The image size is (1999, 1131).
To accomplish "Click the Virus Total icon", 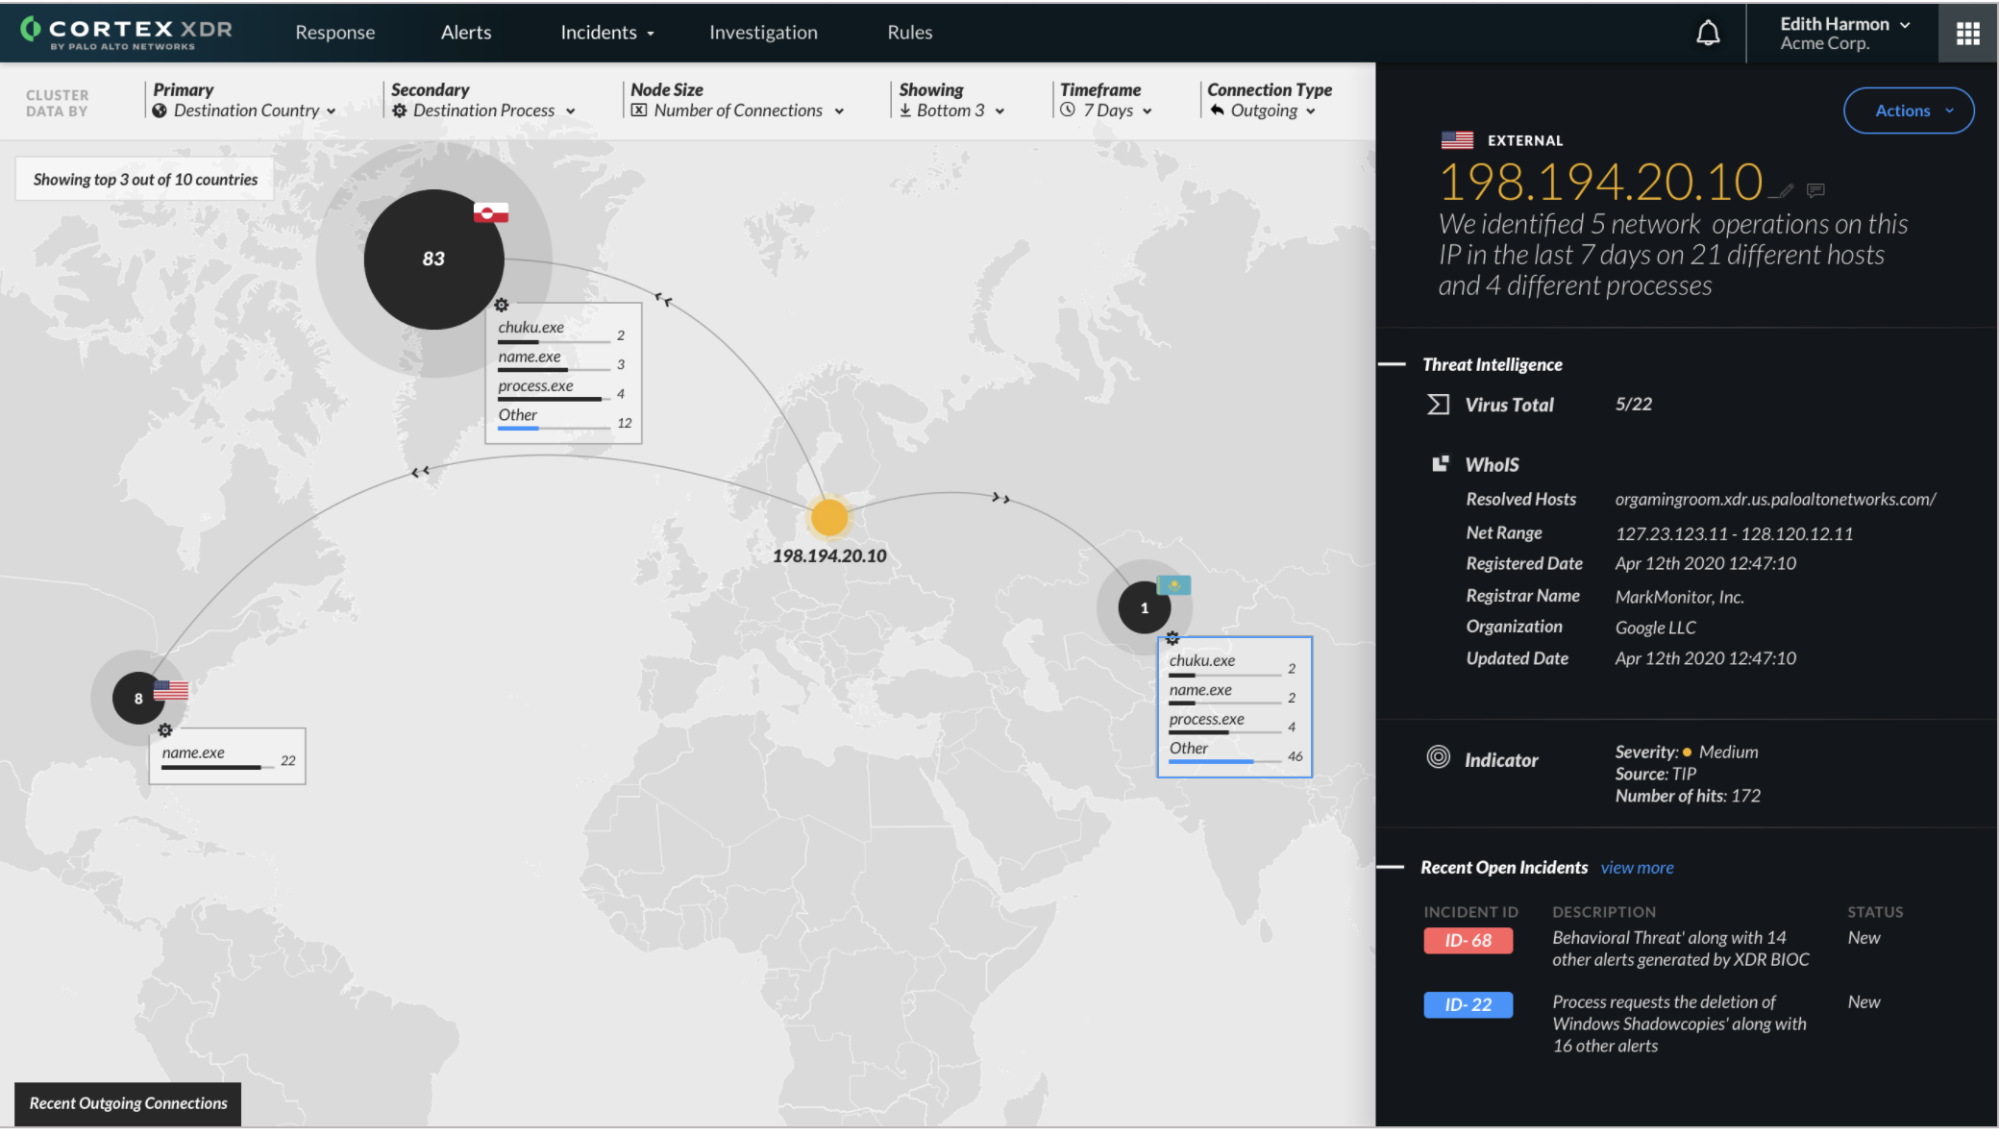I will [x=1438, y=404].
